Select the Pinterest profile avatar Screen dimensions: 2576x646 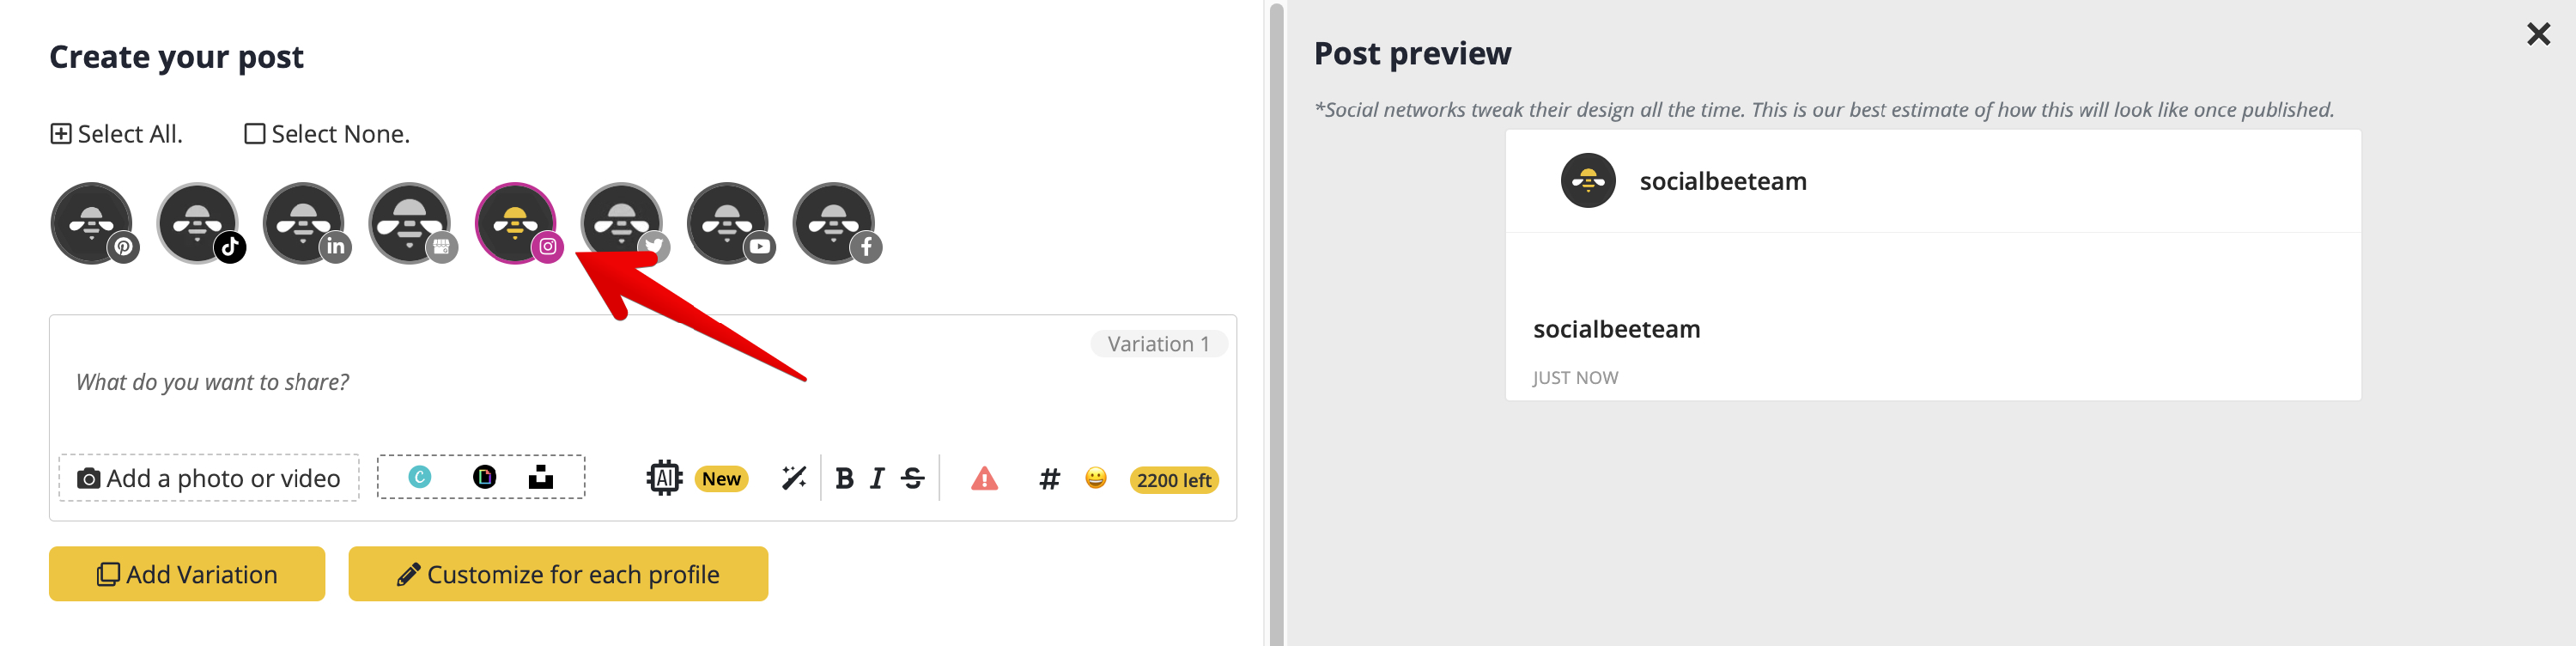[92, 223]
